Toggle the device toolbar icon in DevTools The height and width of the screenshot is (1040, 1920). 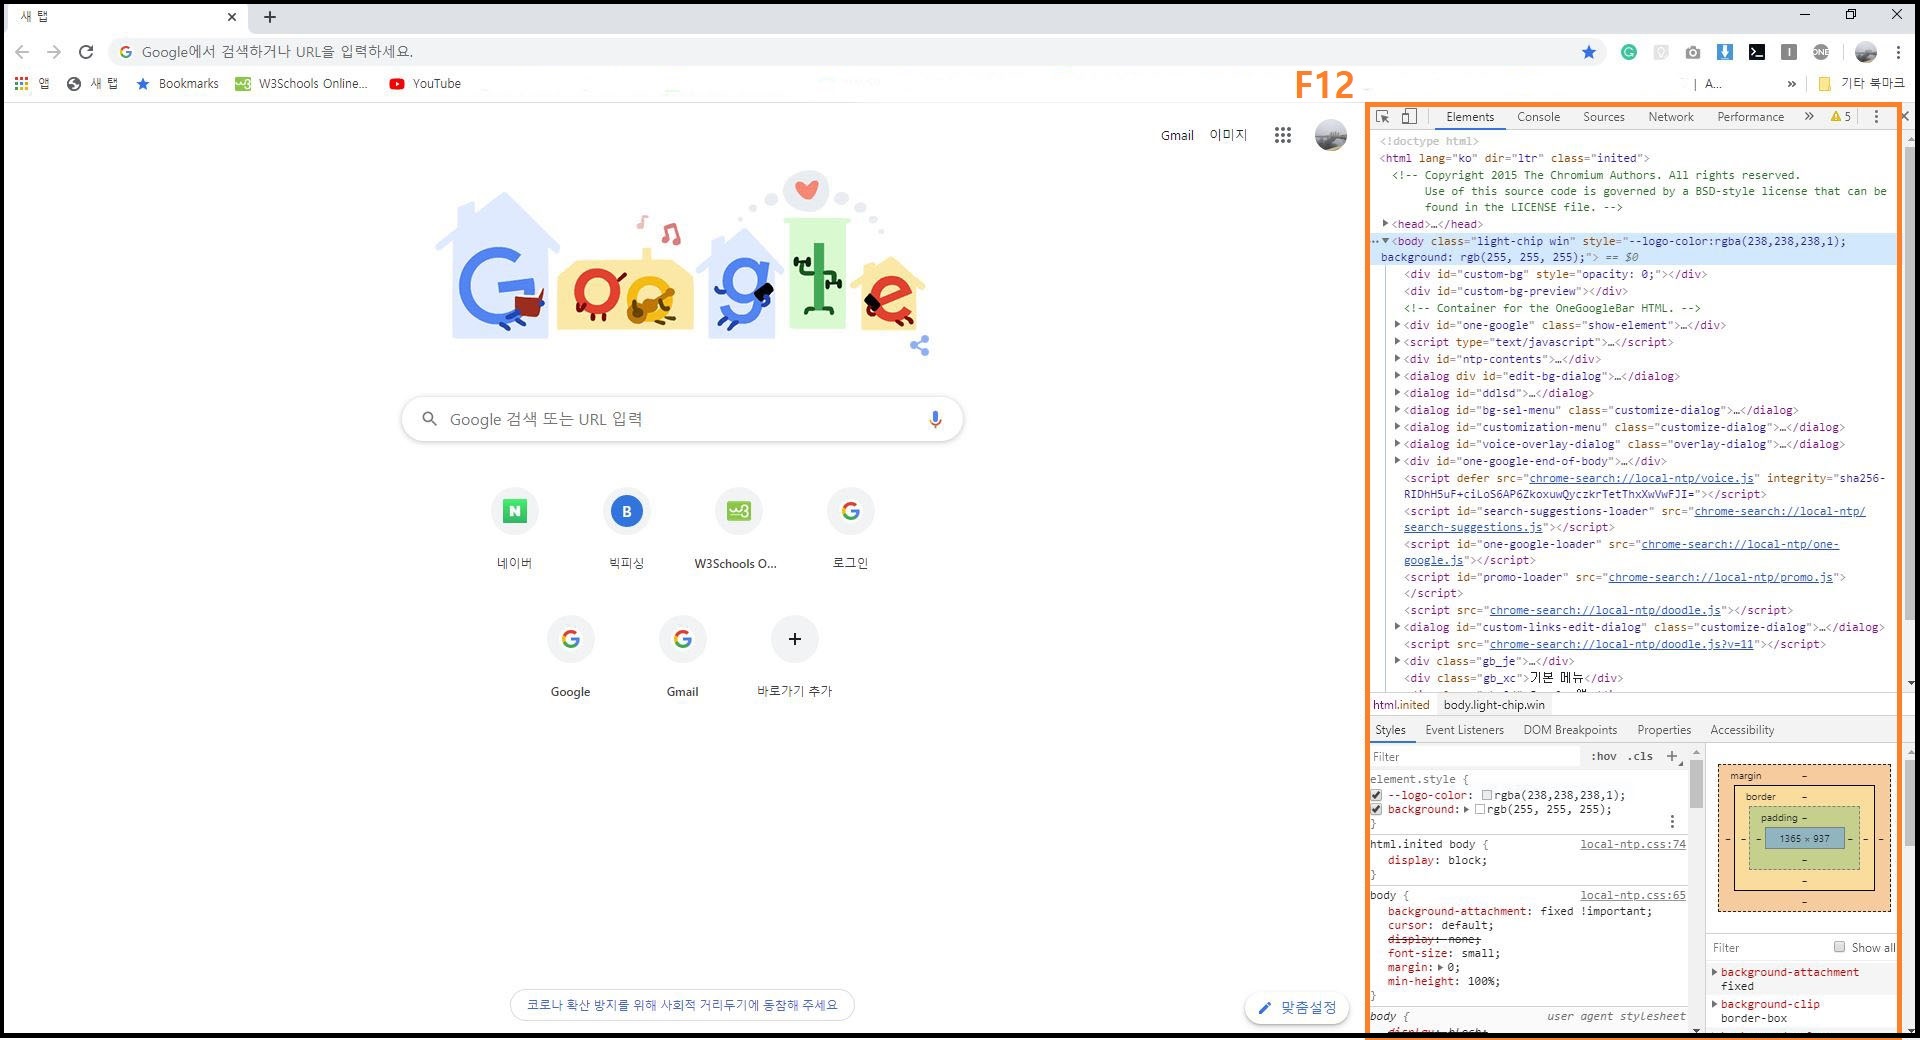tap(1409, 117)
